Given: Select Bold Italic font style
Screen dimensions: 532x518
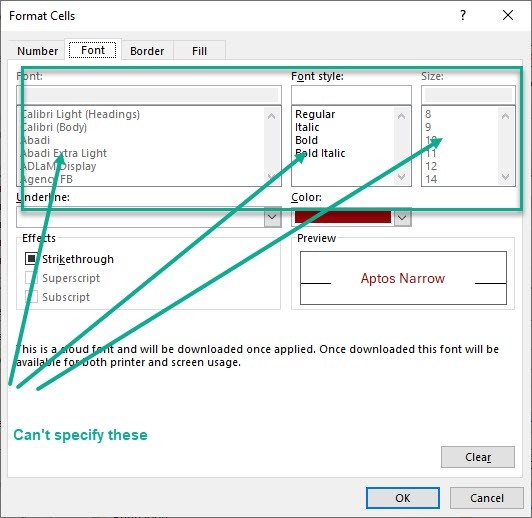Looking at the screenshot, I should (320, 153).
